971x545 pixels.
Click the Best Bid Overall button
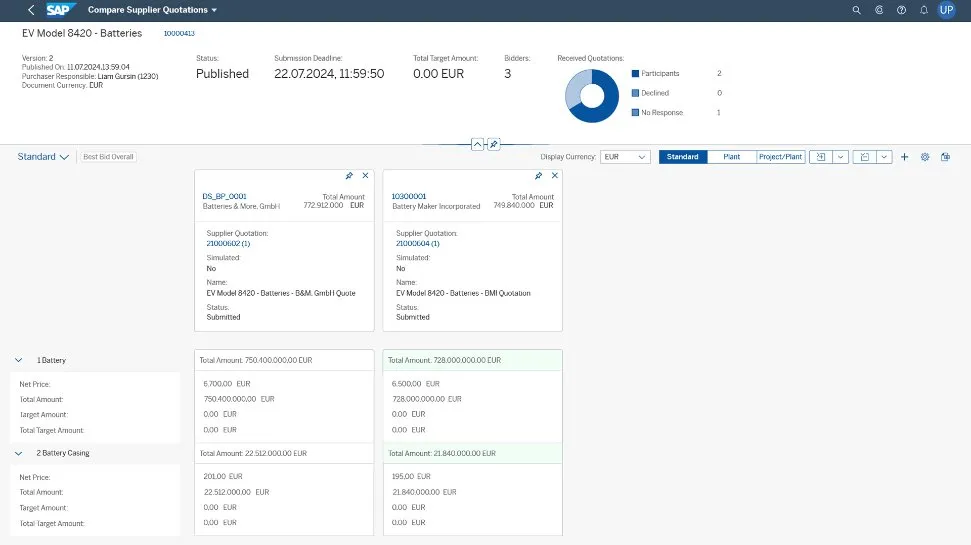(x=108, y=157)
